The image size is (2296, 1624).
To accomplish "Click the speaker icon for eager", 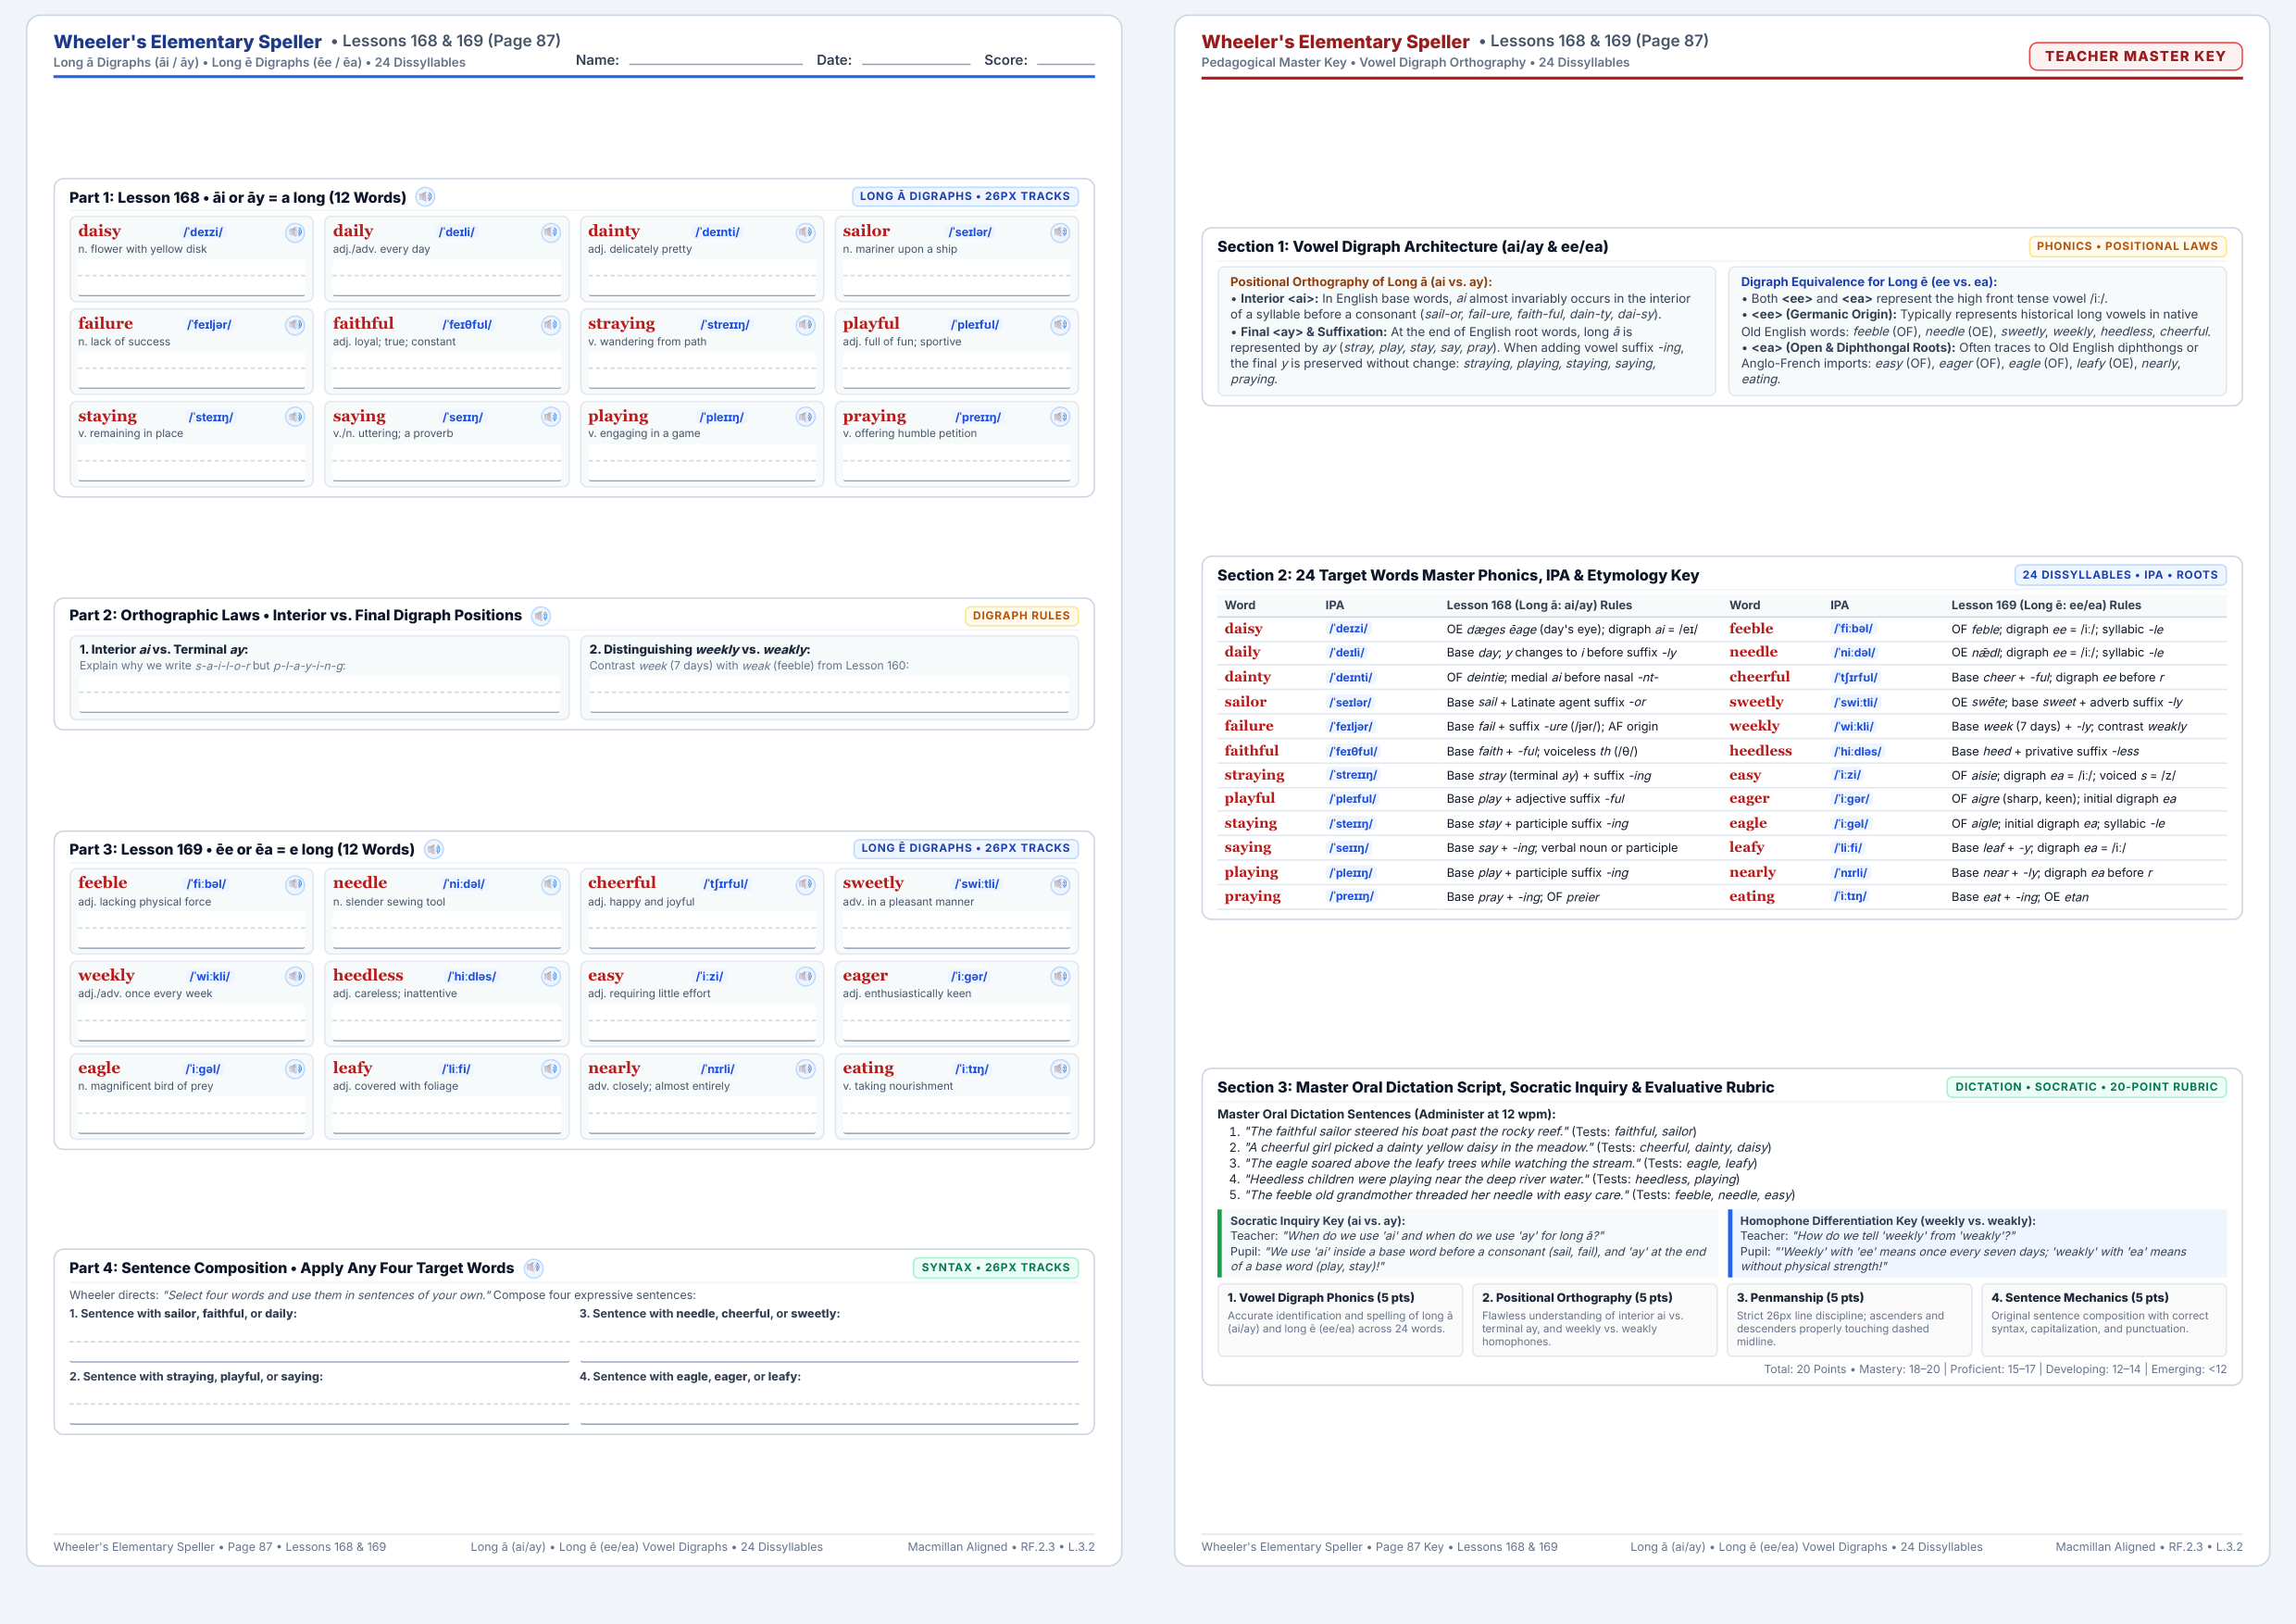I will (1060, 976).
